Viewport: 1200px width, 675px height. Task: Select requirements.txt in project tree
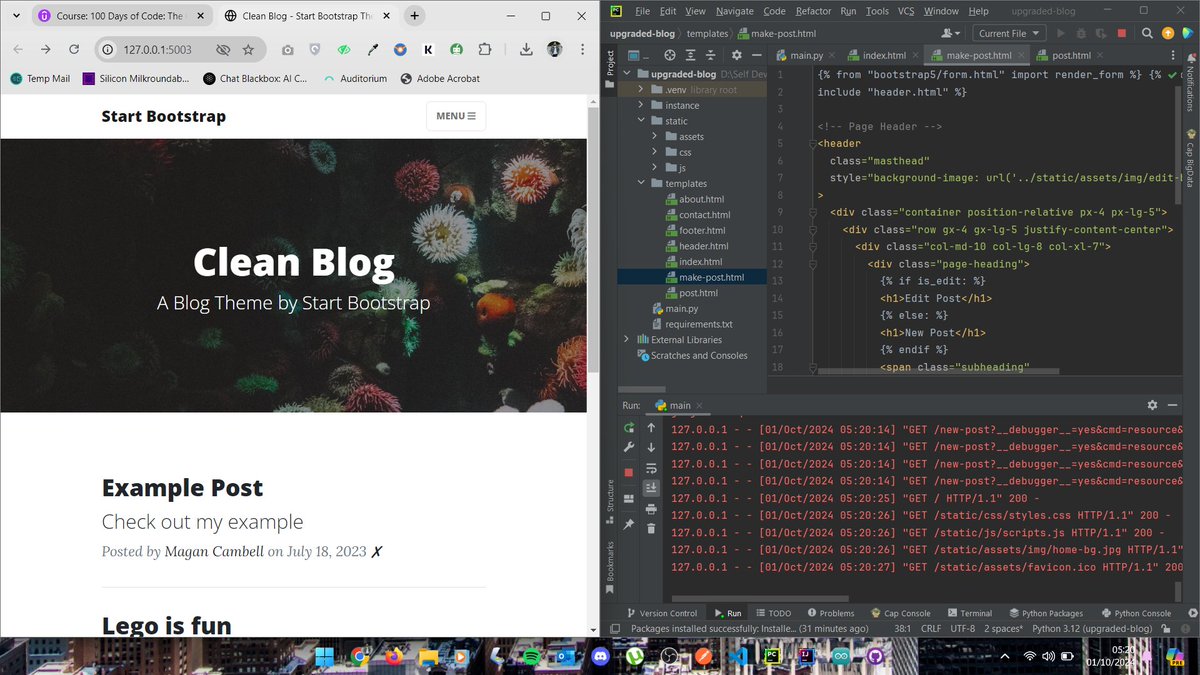point(698,324)
